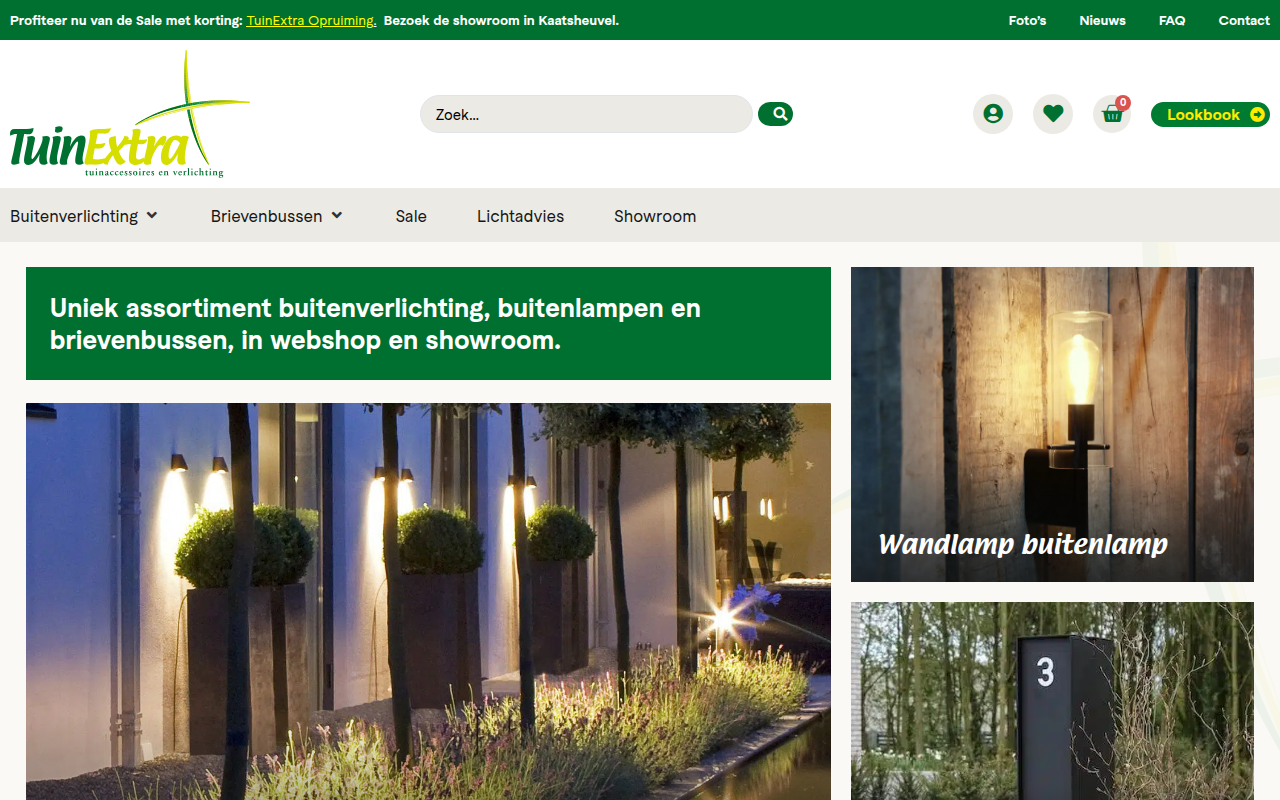Open the Foto's link in top bar
This screenshot has width=1280, height=800.
coord(1027,20)
